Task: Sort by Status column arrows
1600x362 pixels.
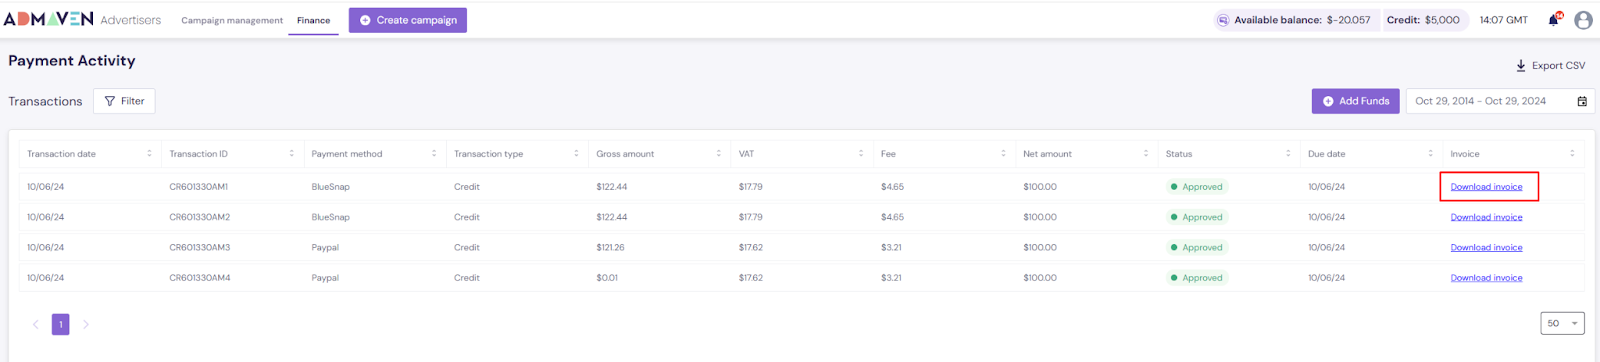Action: tap(1288, 154)
